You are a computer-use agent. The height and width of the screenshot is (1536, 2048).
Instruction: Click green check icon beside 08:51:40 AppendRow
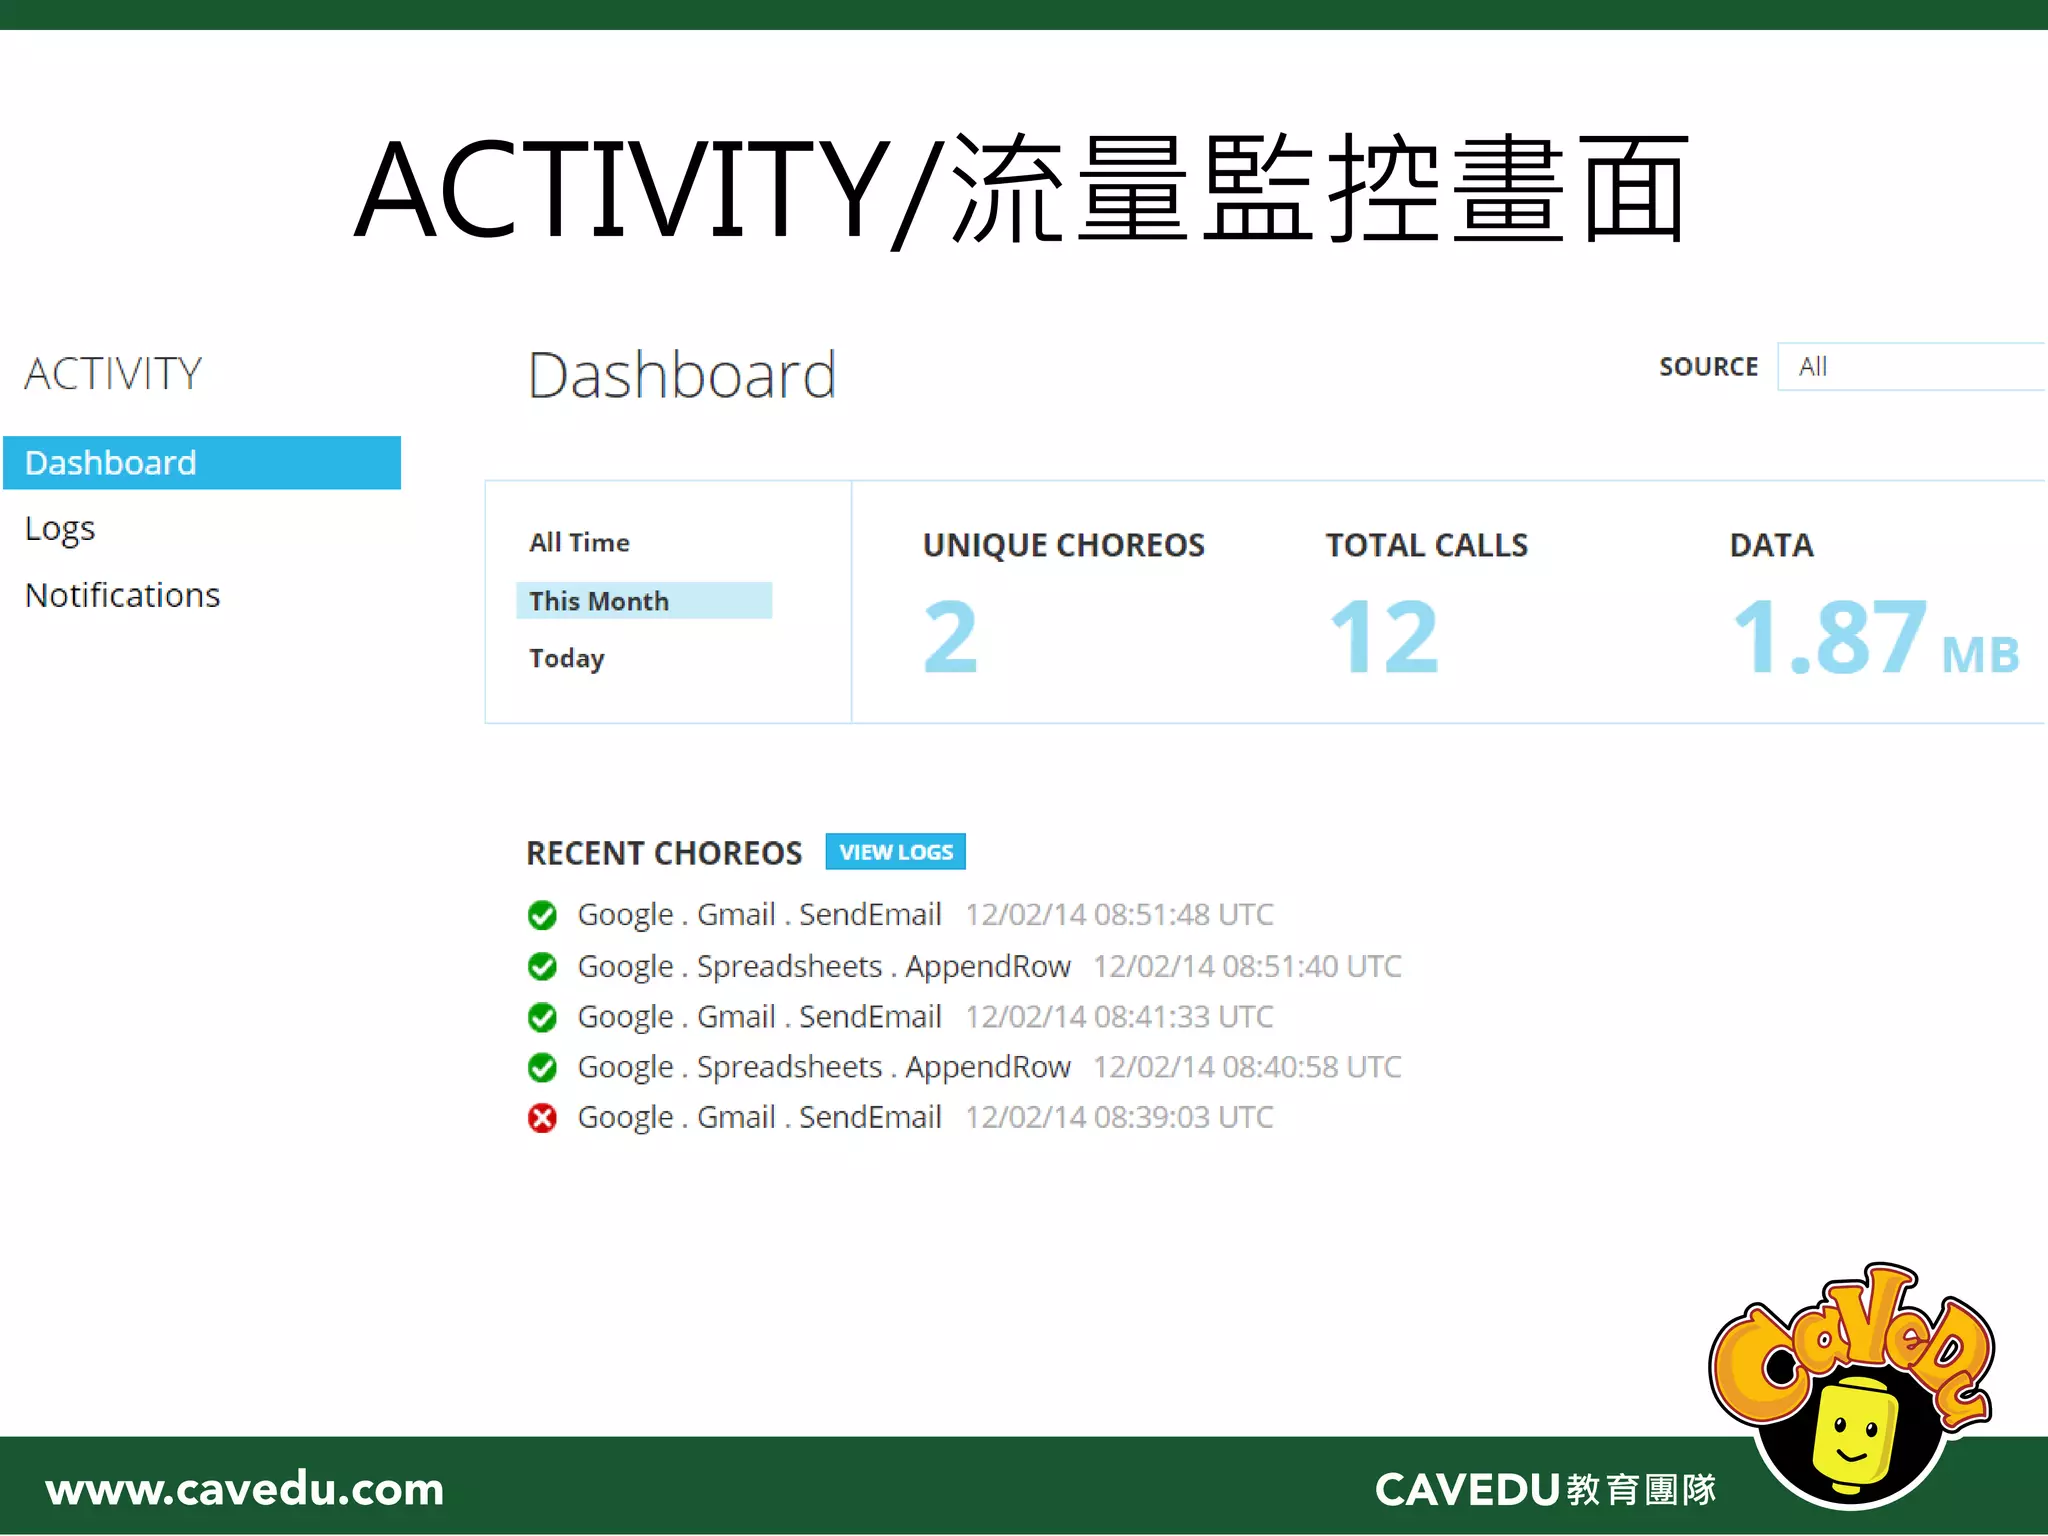point(542,966)
